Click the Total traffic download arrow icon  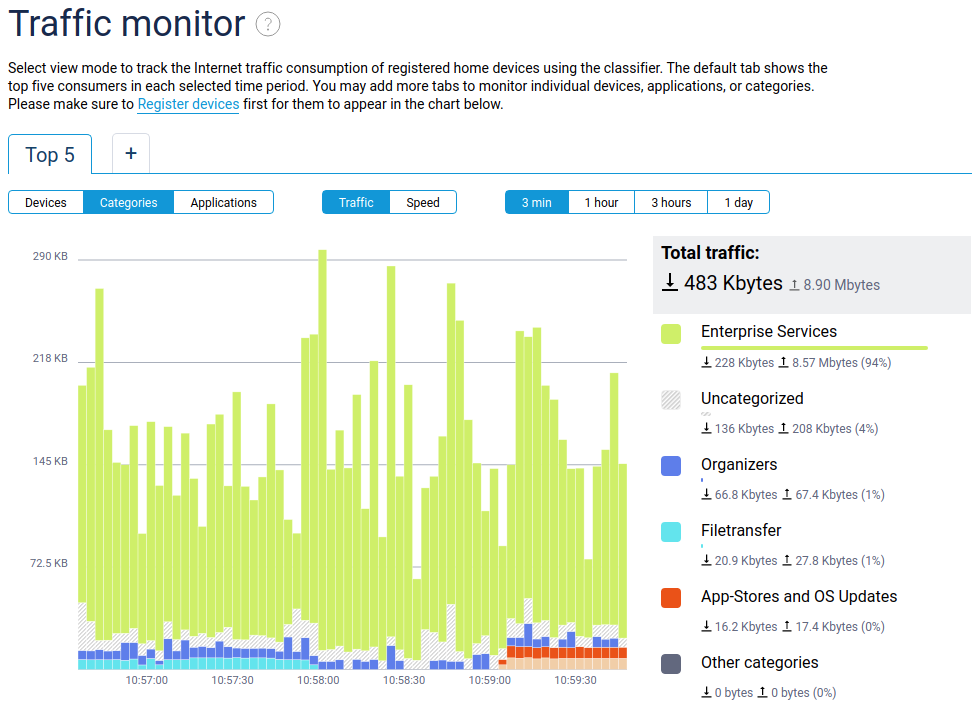(669, 283)
